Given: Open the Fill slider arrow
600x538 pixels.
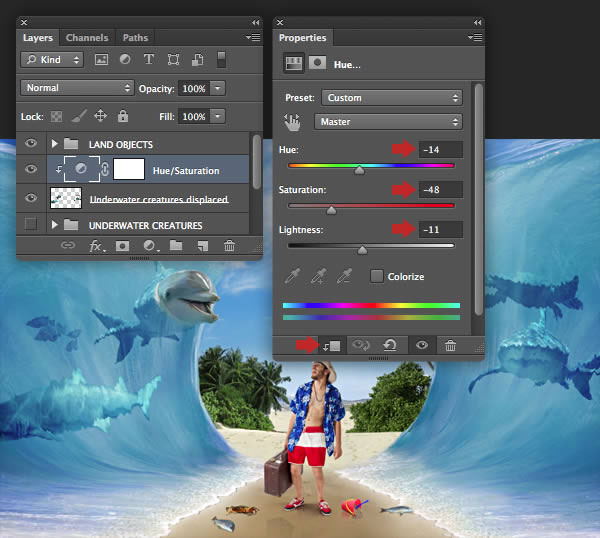Looking at the screenshot, I should [218, 116].
